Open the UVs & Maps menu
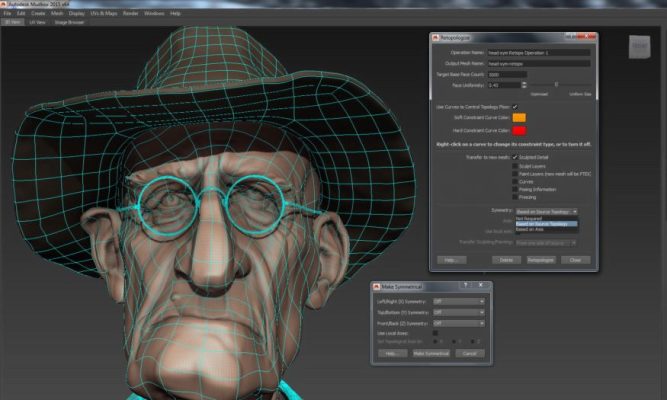The height and width of the screenshot is (400, 667). 104,13
